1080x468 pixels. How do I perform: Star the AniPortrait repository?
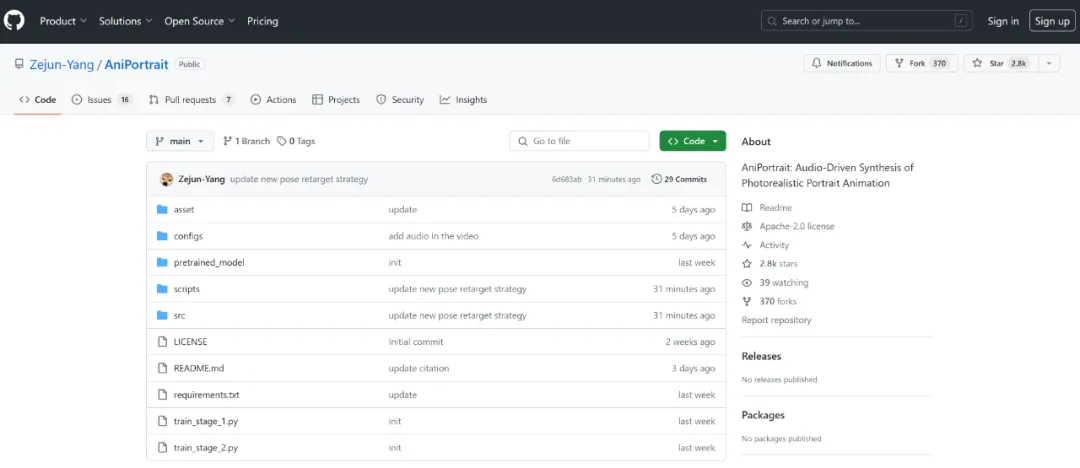(x=1000, y=63)
